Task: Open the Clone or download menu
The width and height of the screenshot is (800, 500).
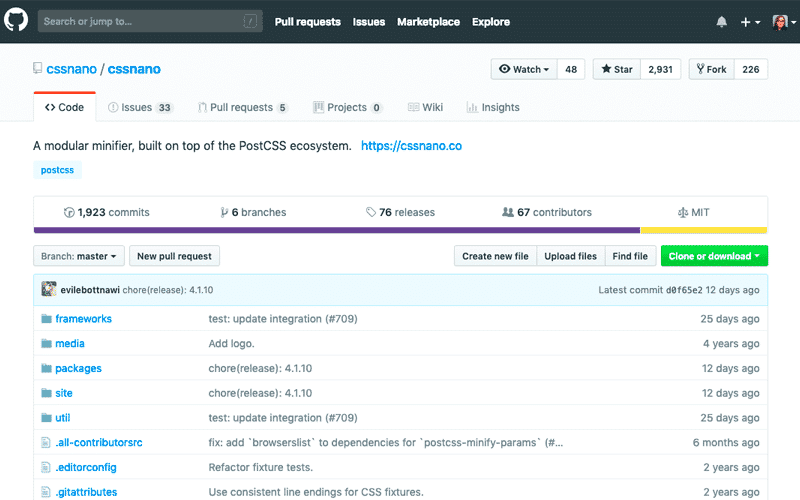Action: point(714,256)
